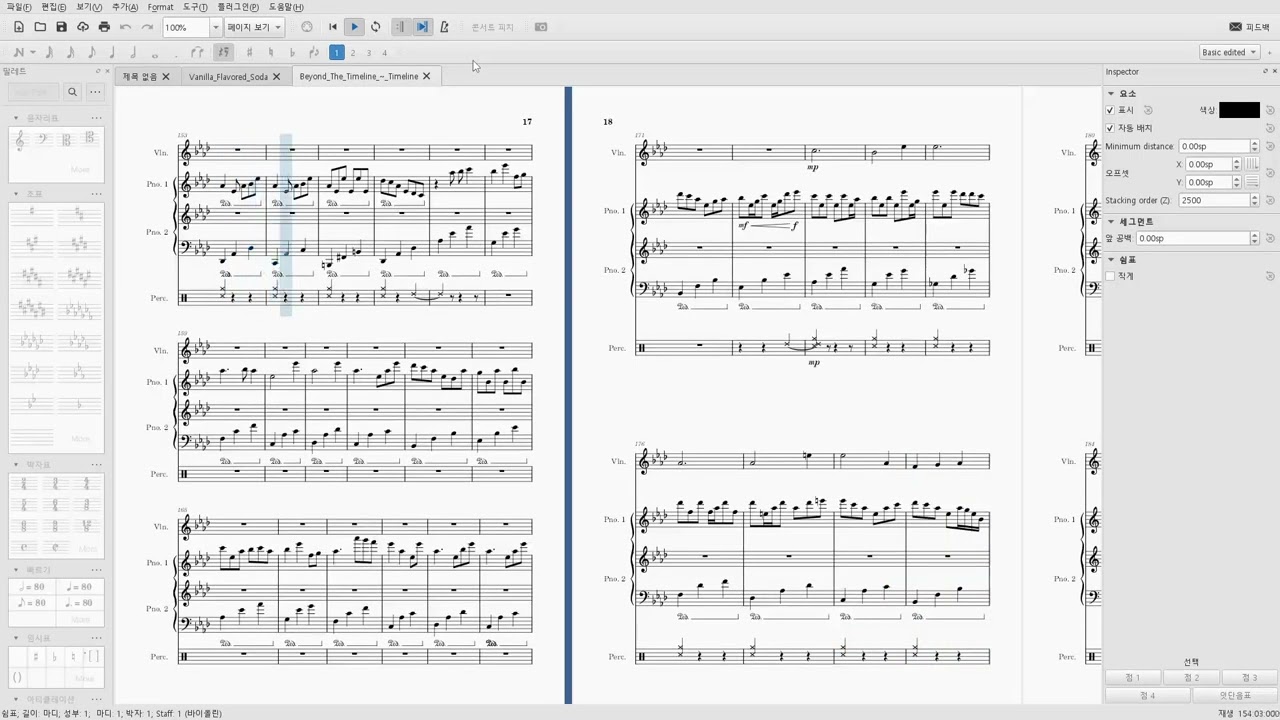The height and width of the screenshot is (720, 1280).
Task: Collapse the 박자표 palette section
Action: [16, 465]
